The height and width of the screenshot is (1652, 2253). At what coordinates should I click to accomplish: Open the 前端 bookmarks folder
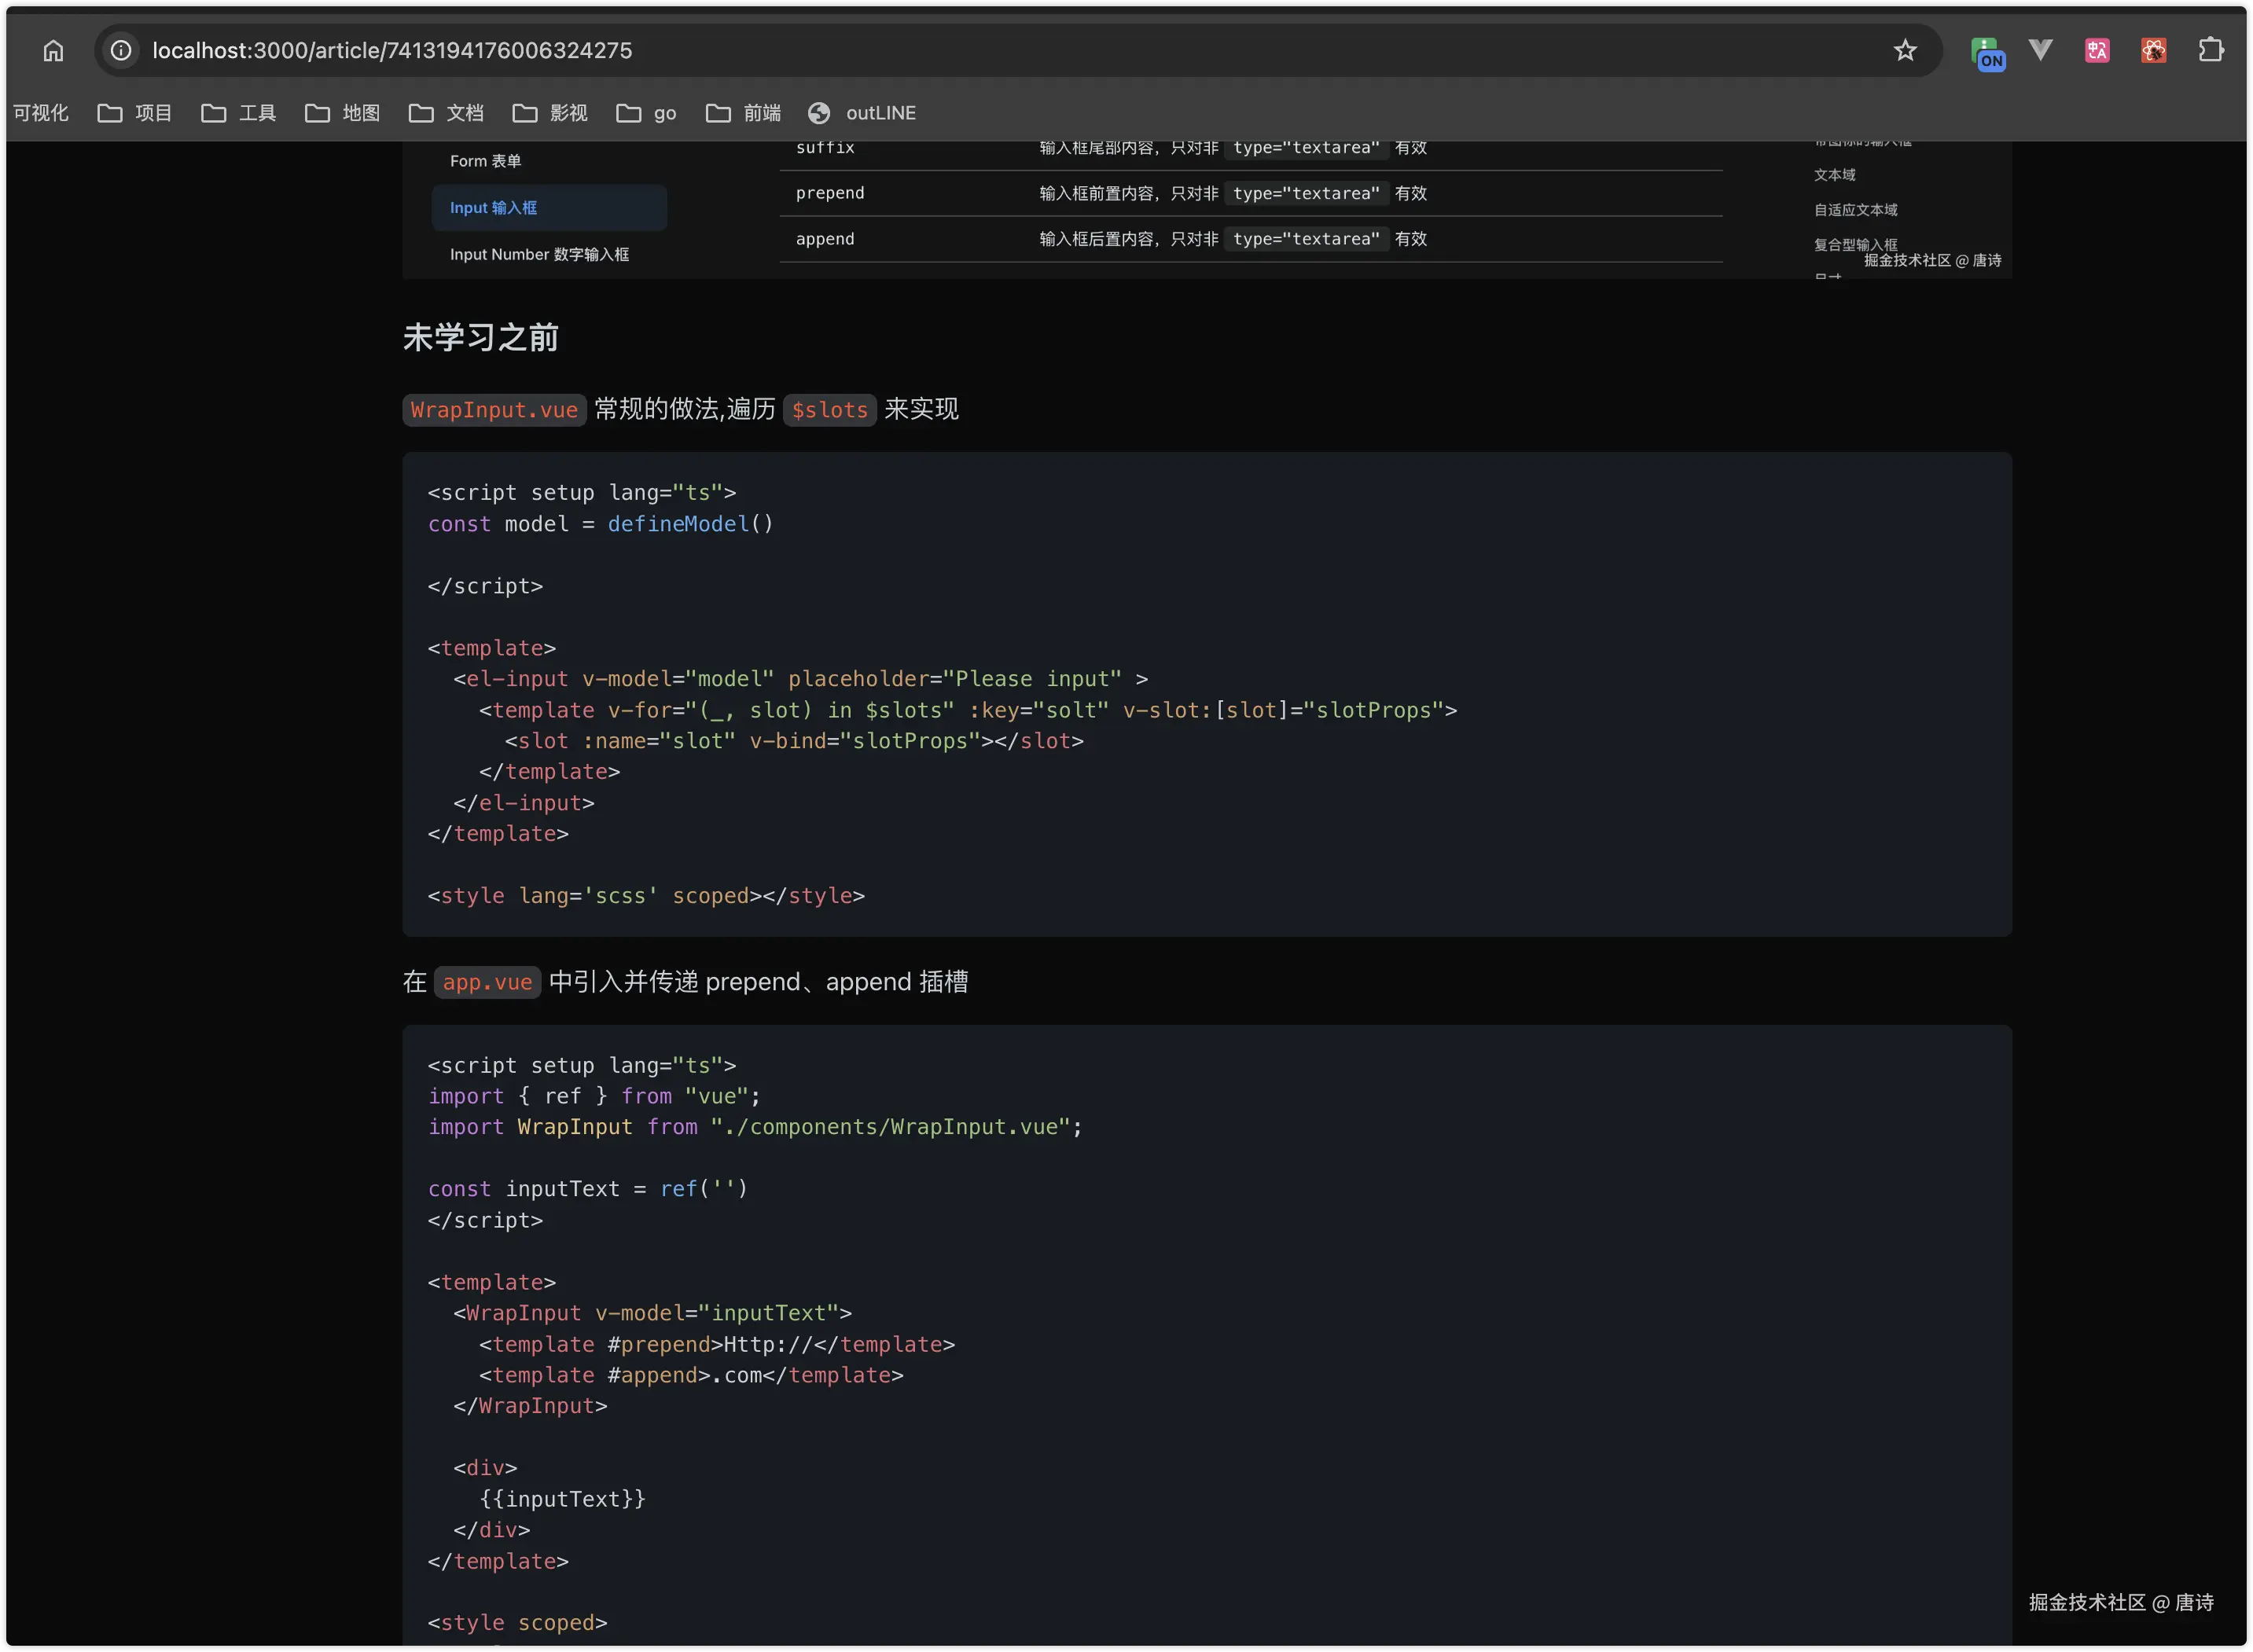click(x=744, y=113)
